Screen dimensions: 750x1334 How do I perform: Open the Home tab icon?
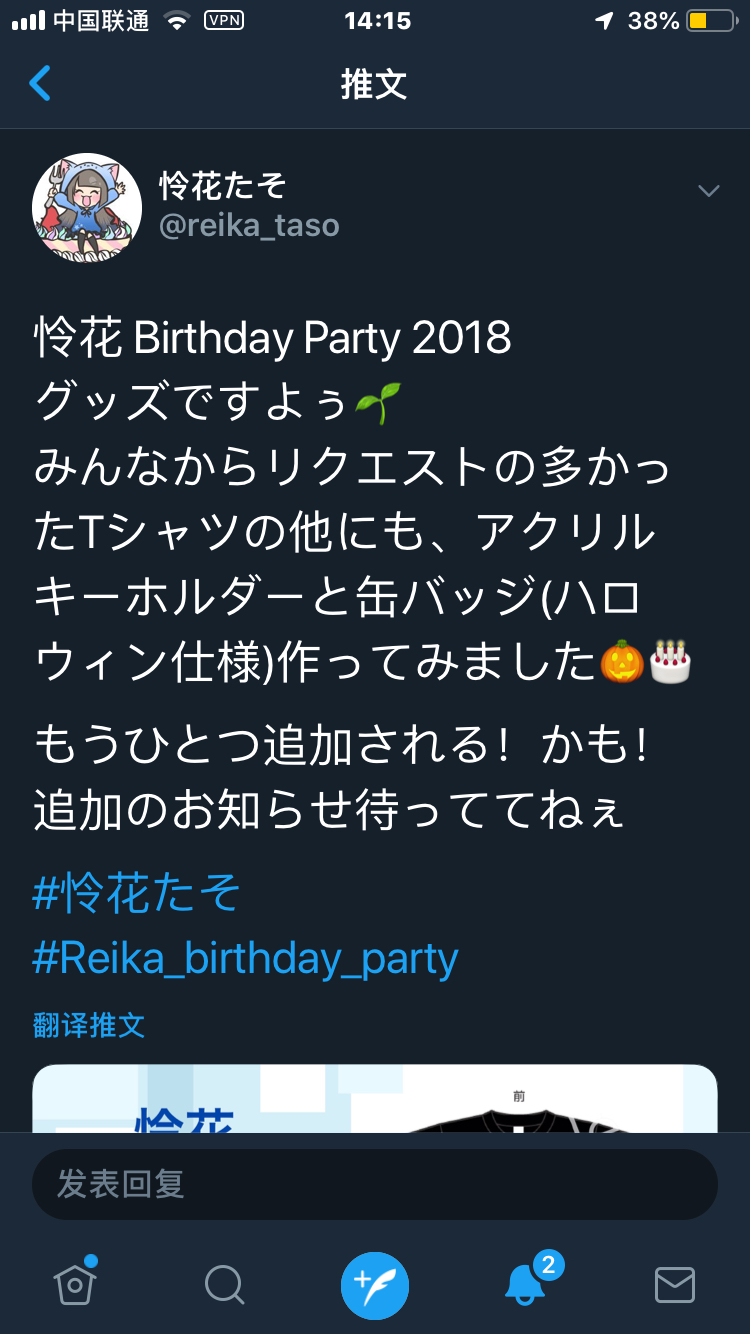tap(75, 1284)
